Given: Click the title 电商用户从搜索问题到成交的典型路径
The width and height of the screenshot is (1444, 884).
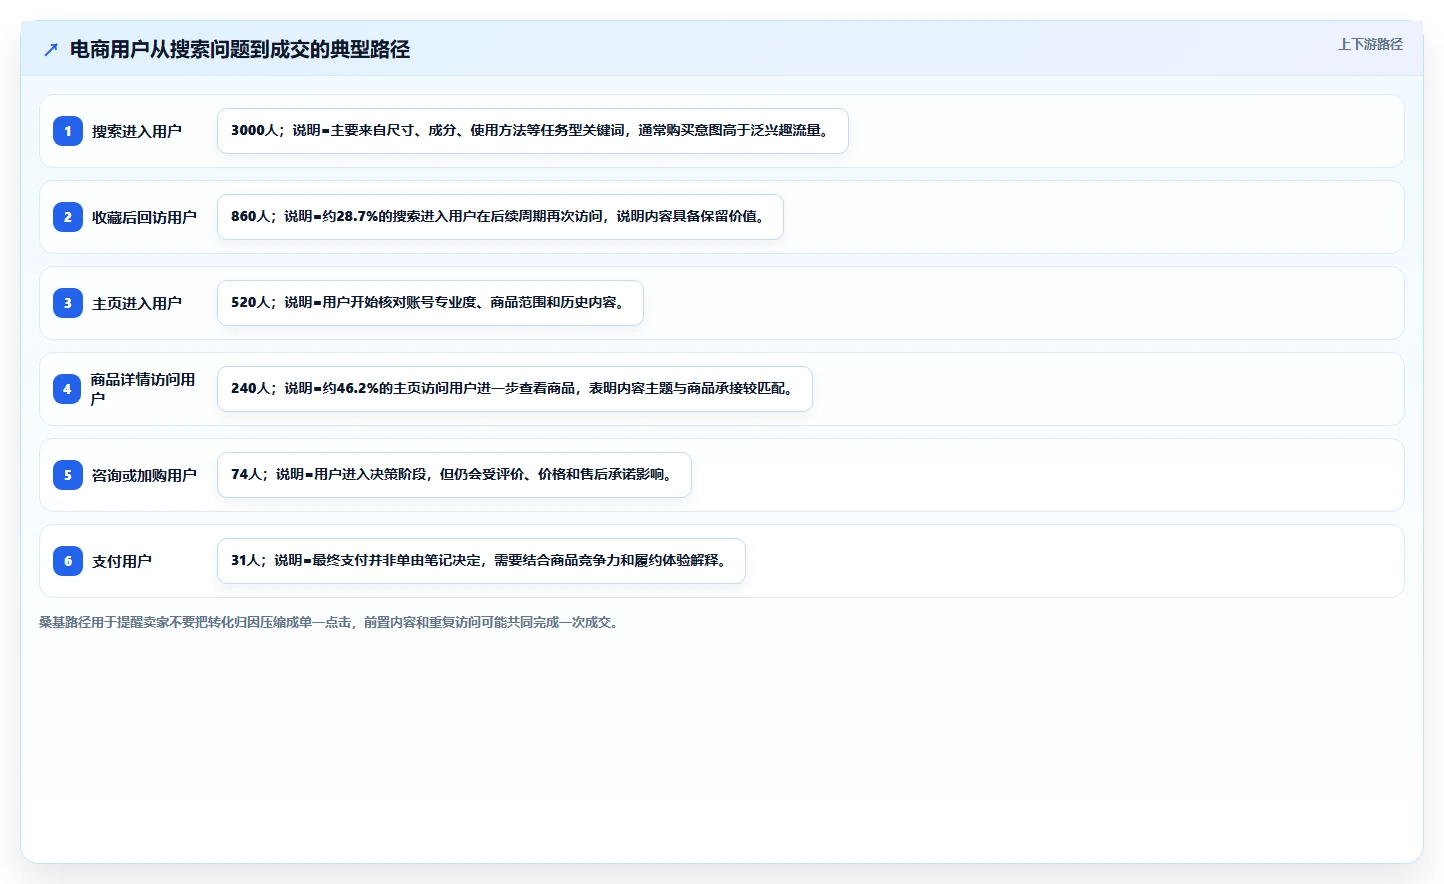Looking at the screenshot, I should pyautogui.click(x=240, y=49).
